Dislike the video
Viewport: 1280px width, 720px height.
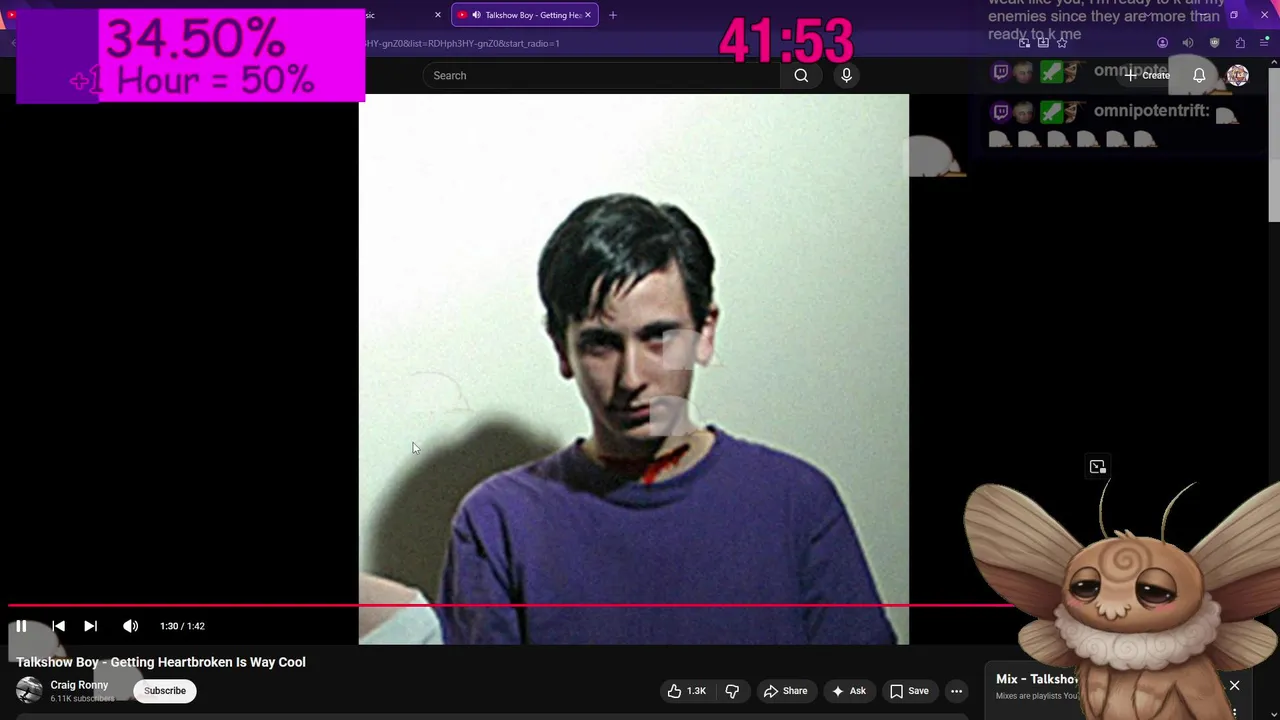732,691
